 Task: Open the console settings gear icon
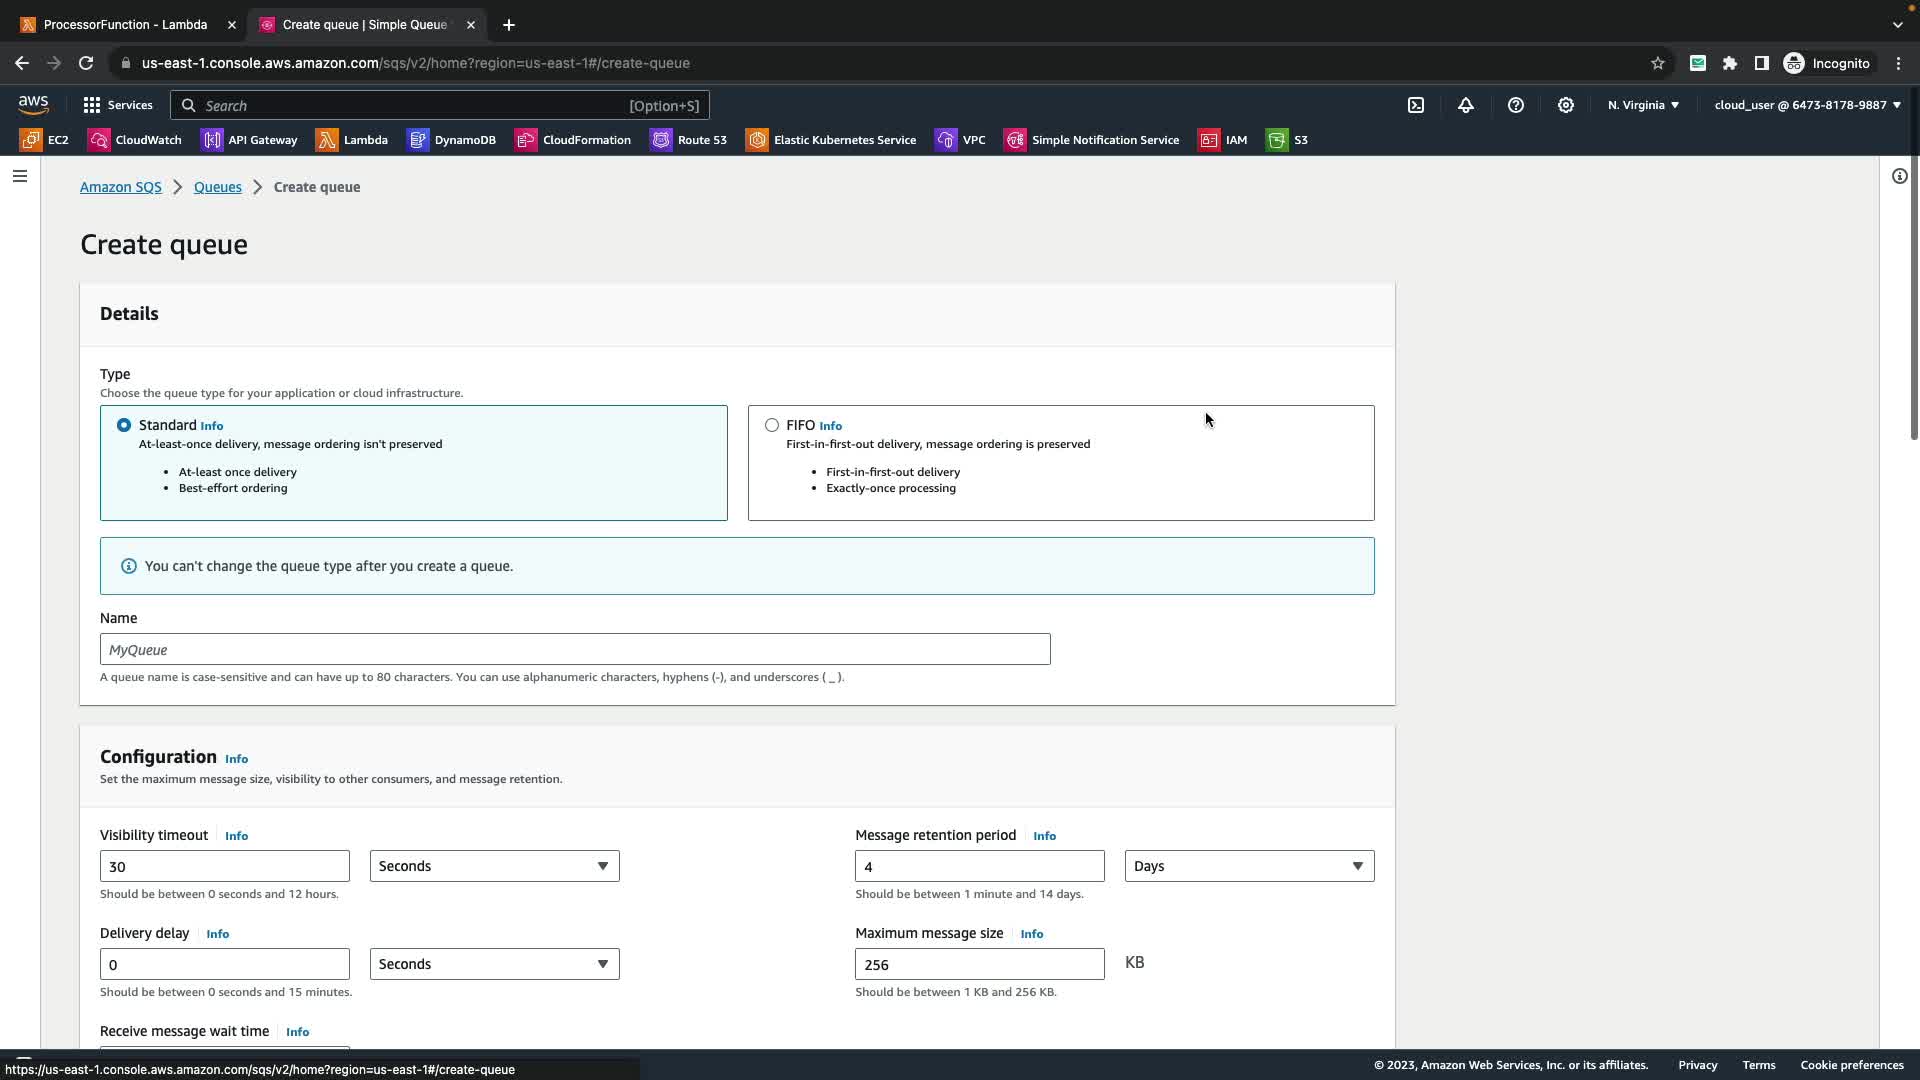point(1566,105)
